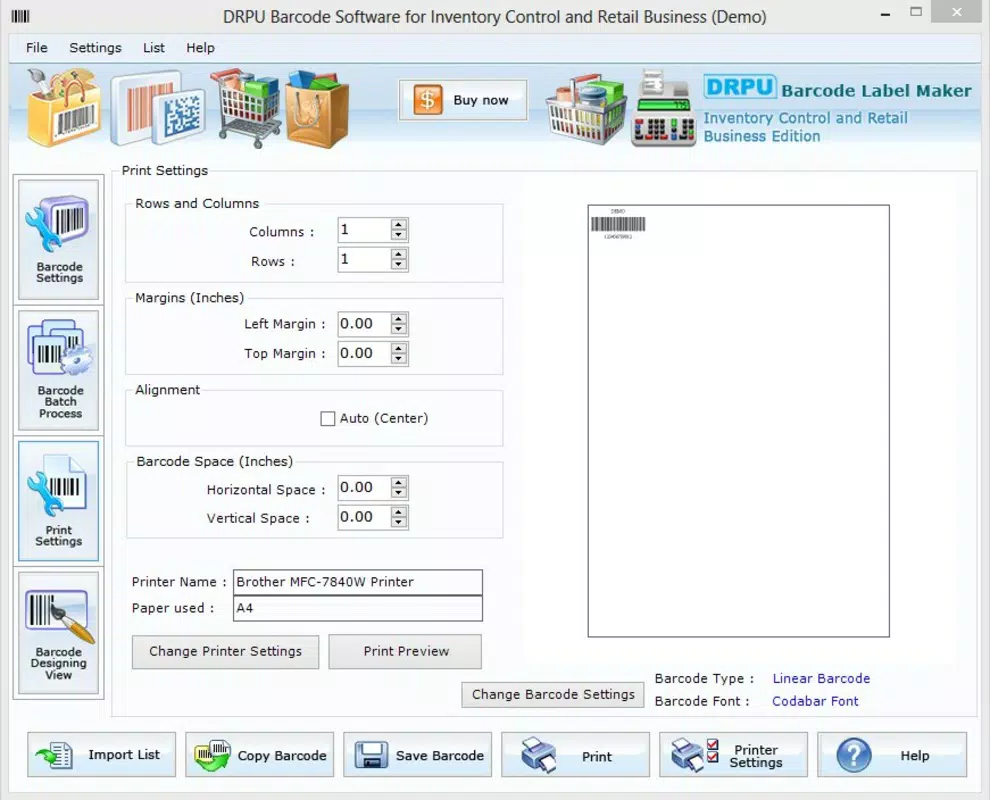Image resolution: width=990 pixels, height=800 pixels.
Task: Close the DRPU Barcode window
Action: (957, 12)
